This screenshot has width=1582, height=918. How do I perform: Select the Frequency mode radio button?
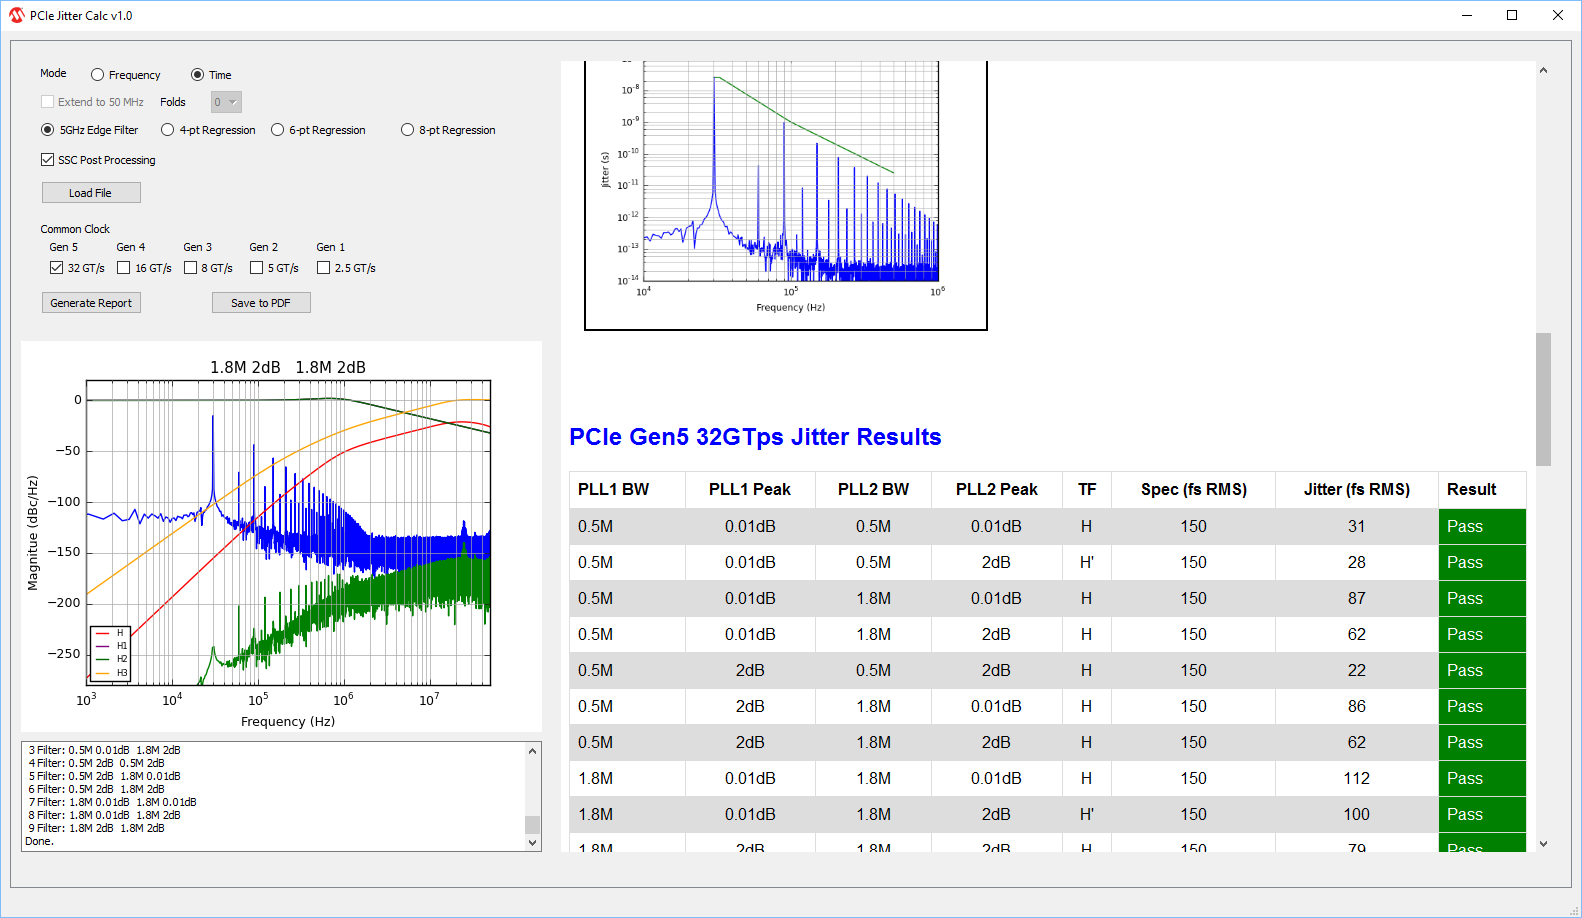click(98, 75)
